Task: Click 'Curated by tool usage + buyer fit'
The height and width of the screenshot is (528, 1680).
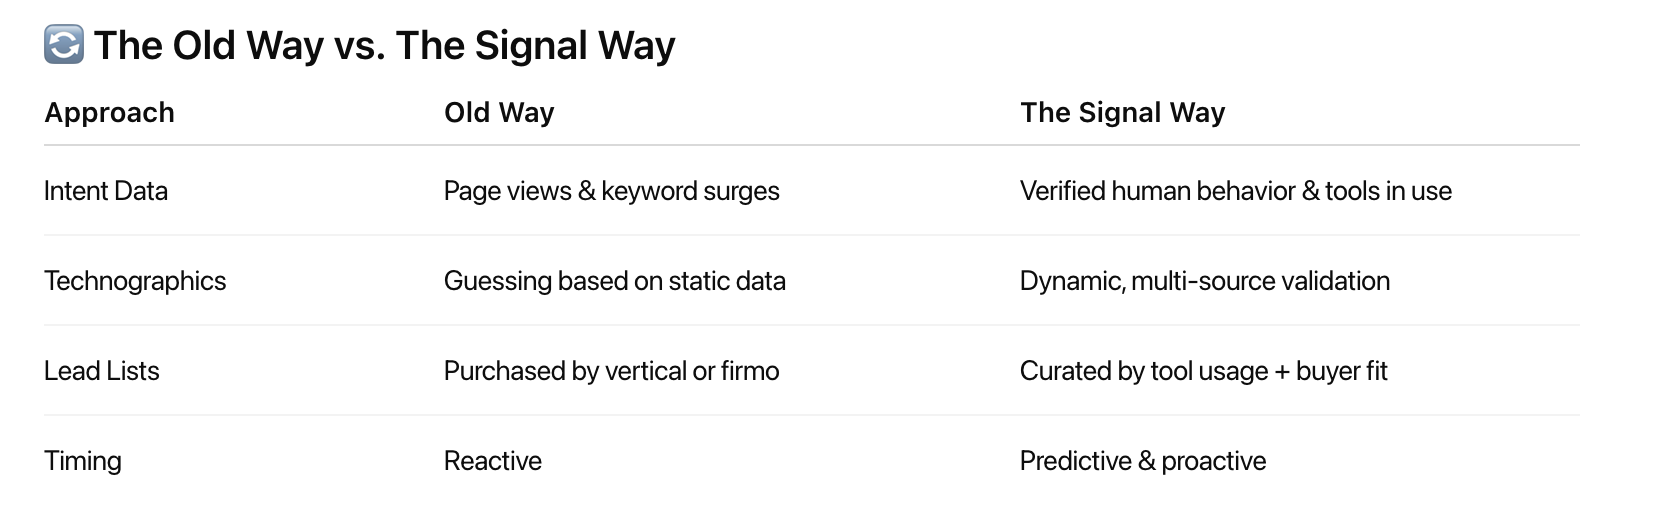Action: [1204, 371]
